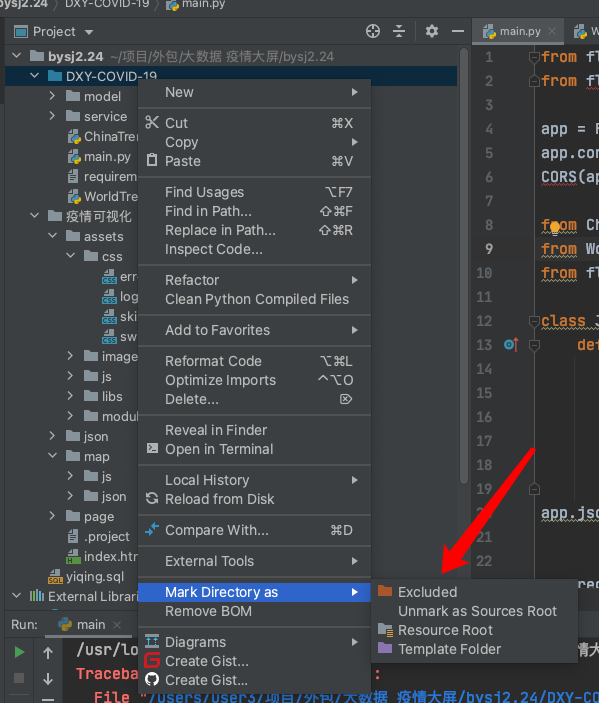
Task: Expand the service folder
Action: pyautogui.click(x=52, y=116)
